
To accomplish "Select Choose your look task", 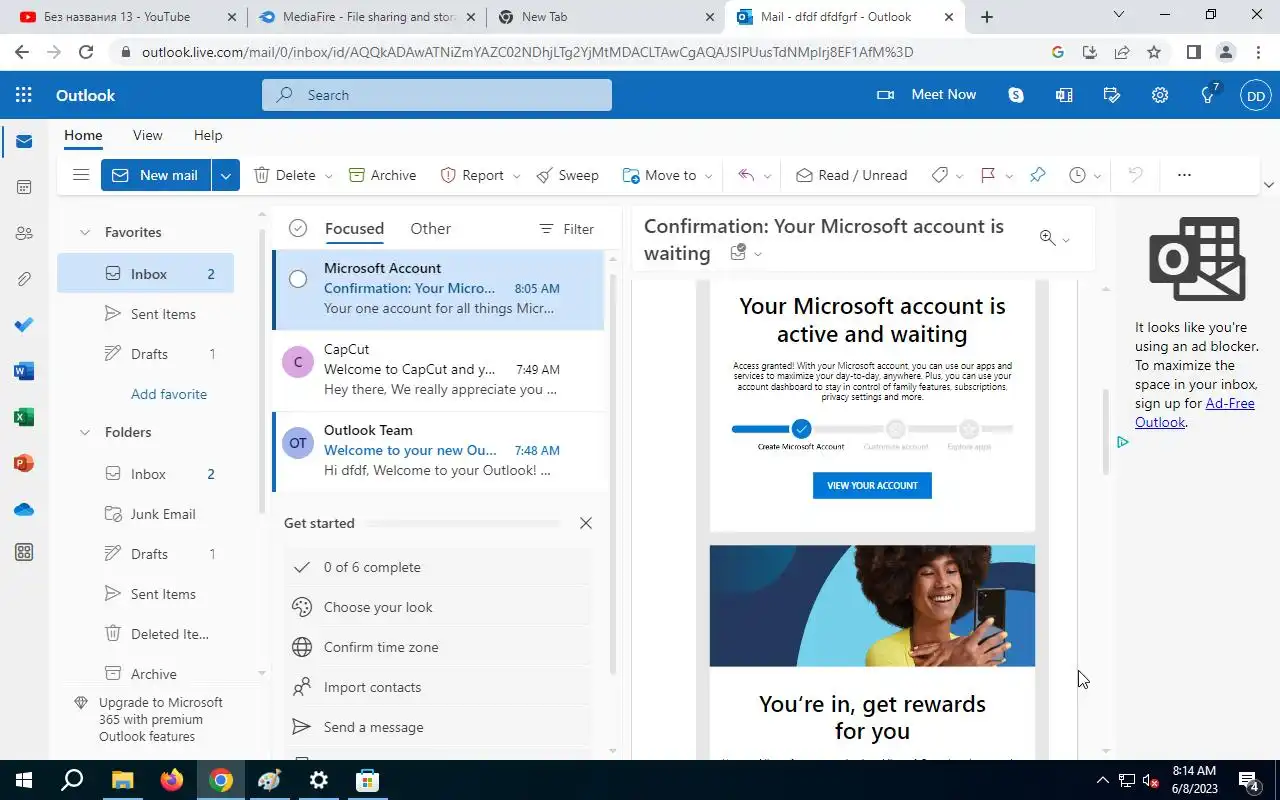I will [x=437, y=607].
